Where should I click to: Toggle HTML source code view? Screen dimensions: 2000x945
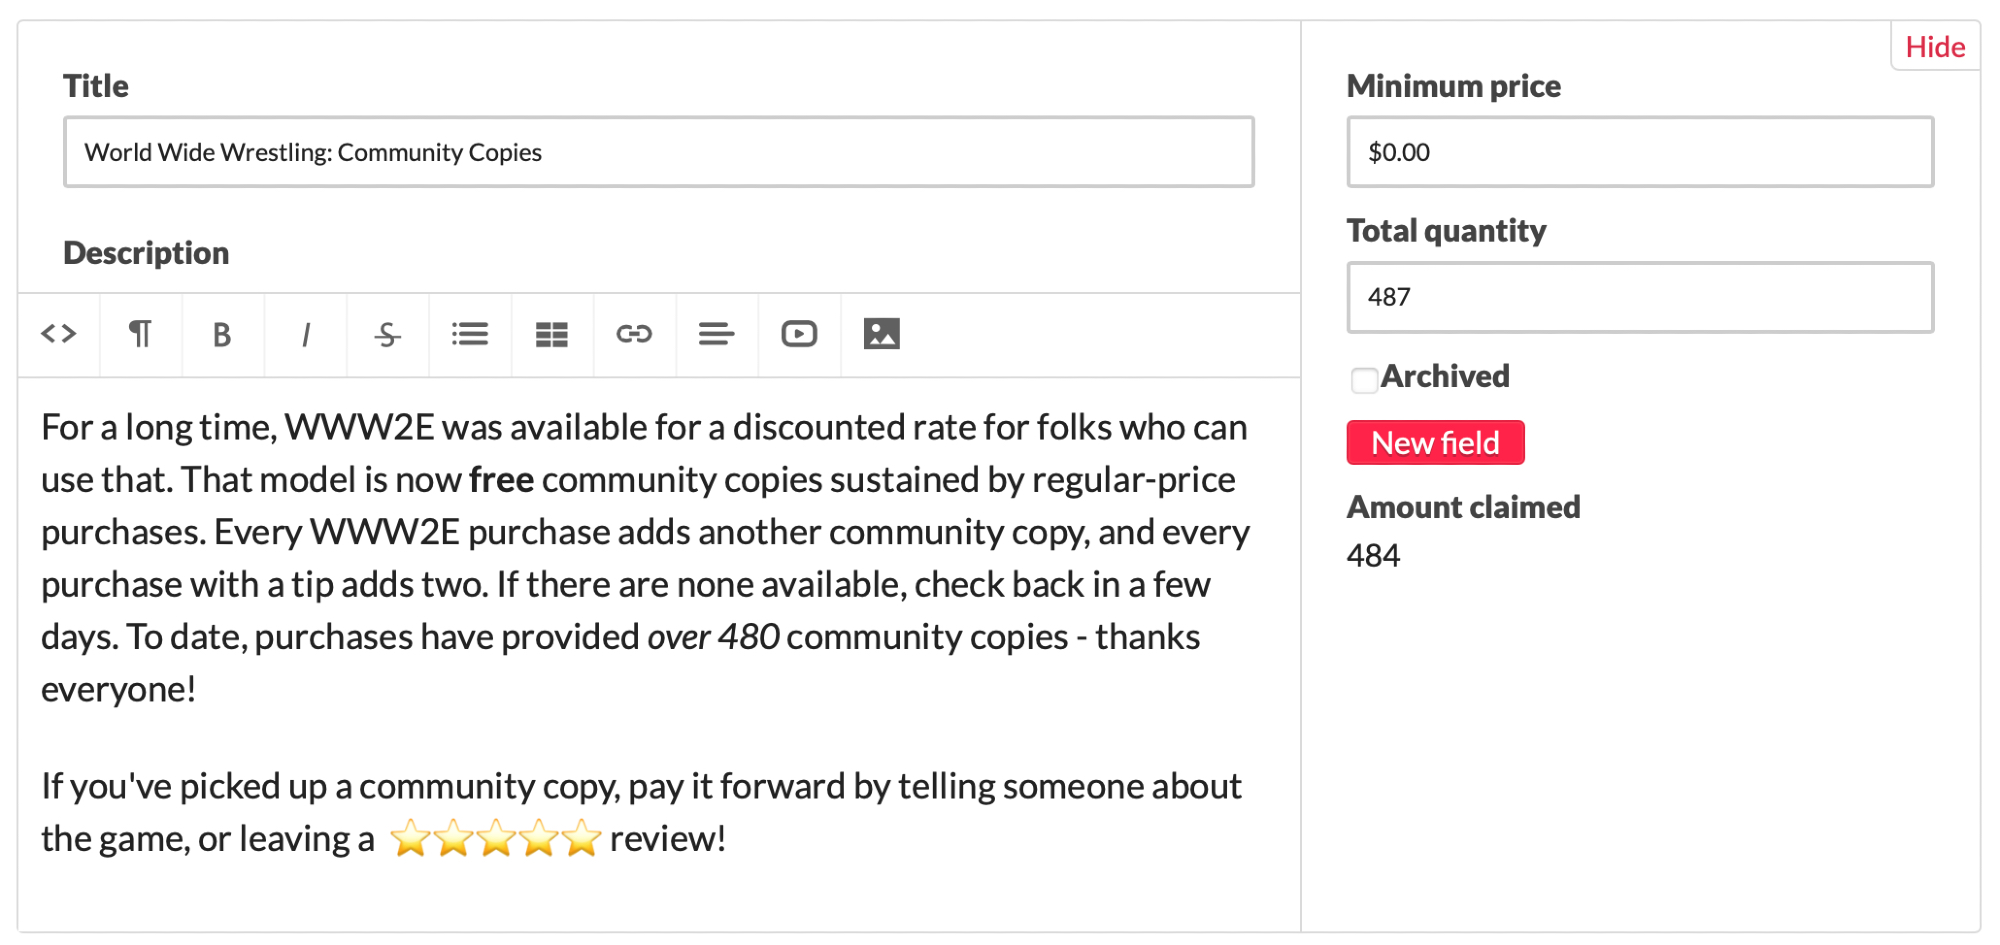pyautogui.click(x=59, y=334)
